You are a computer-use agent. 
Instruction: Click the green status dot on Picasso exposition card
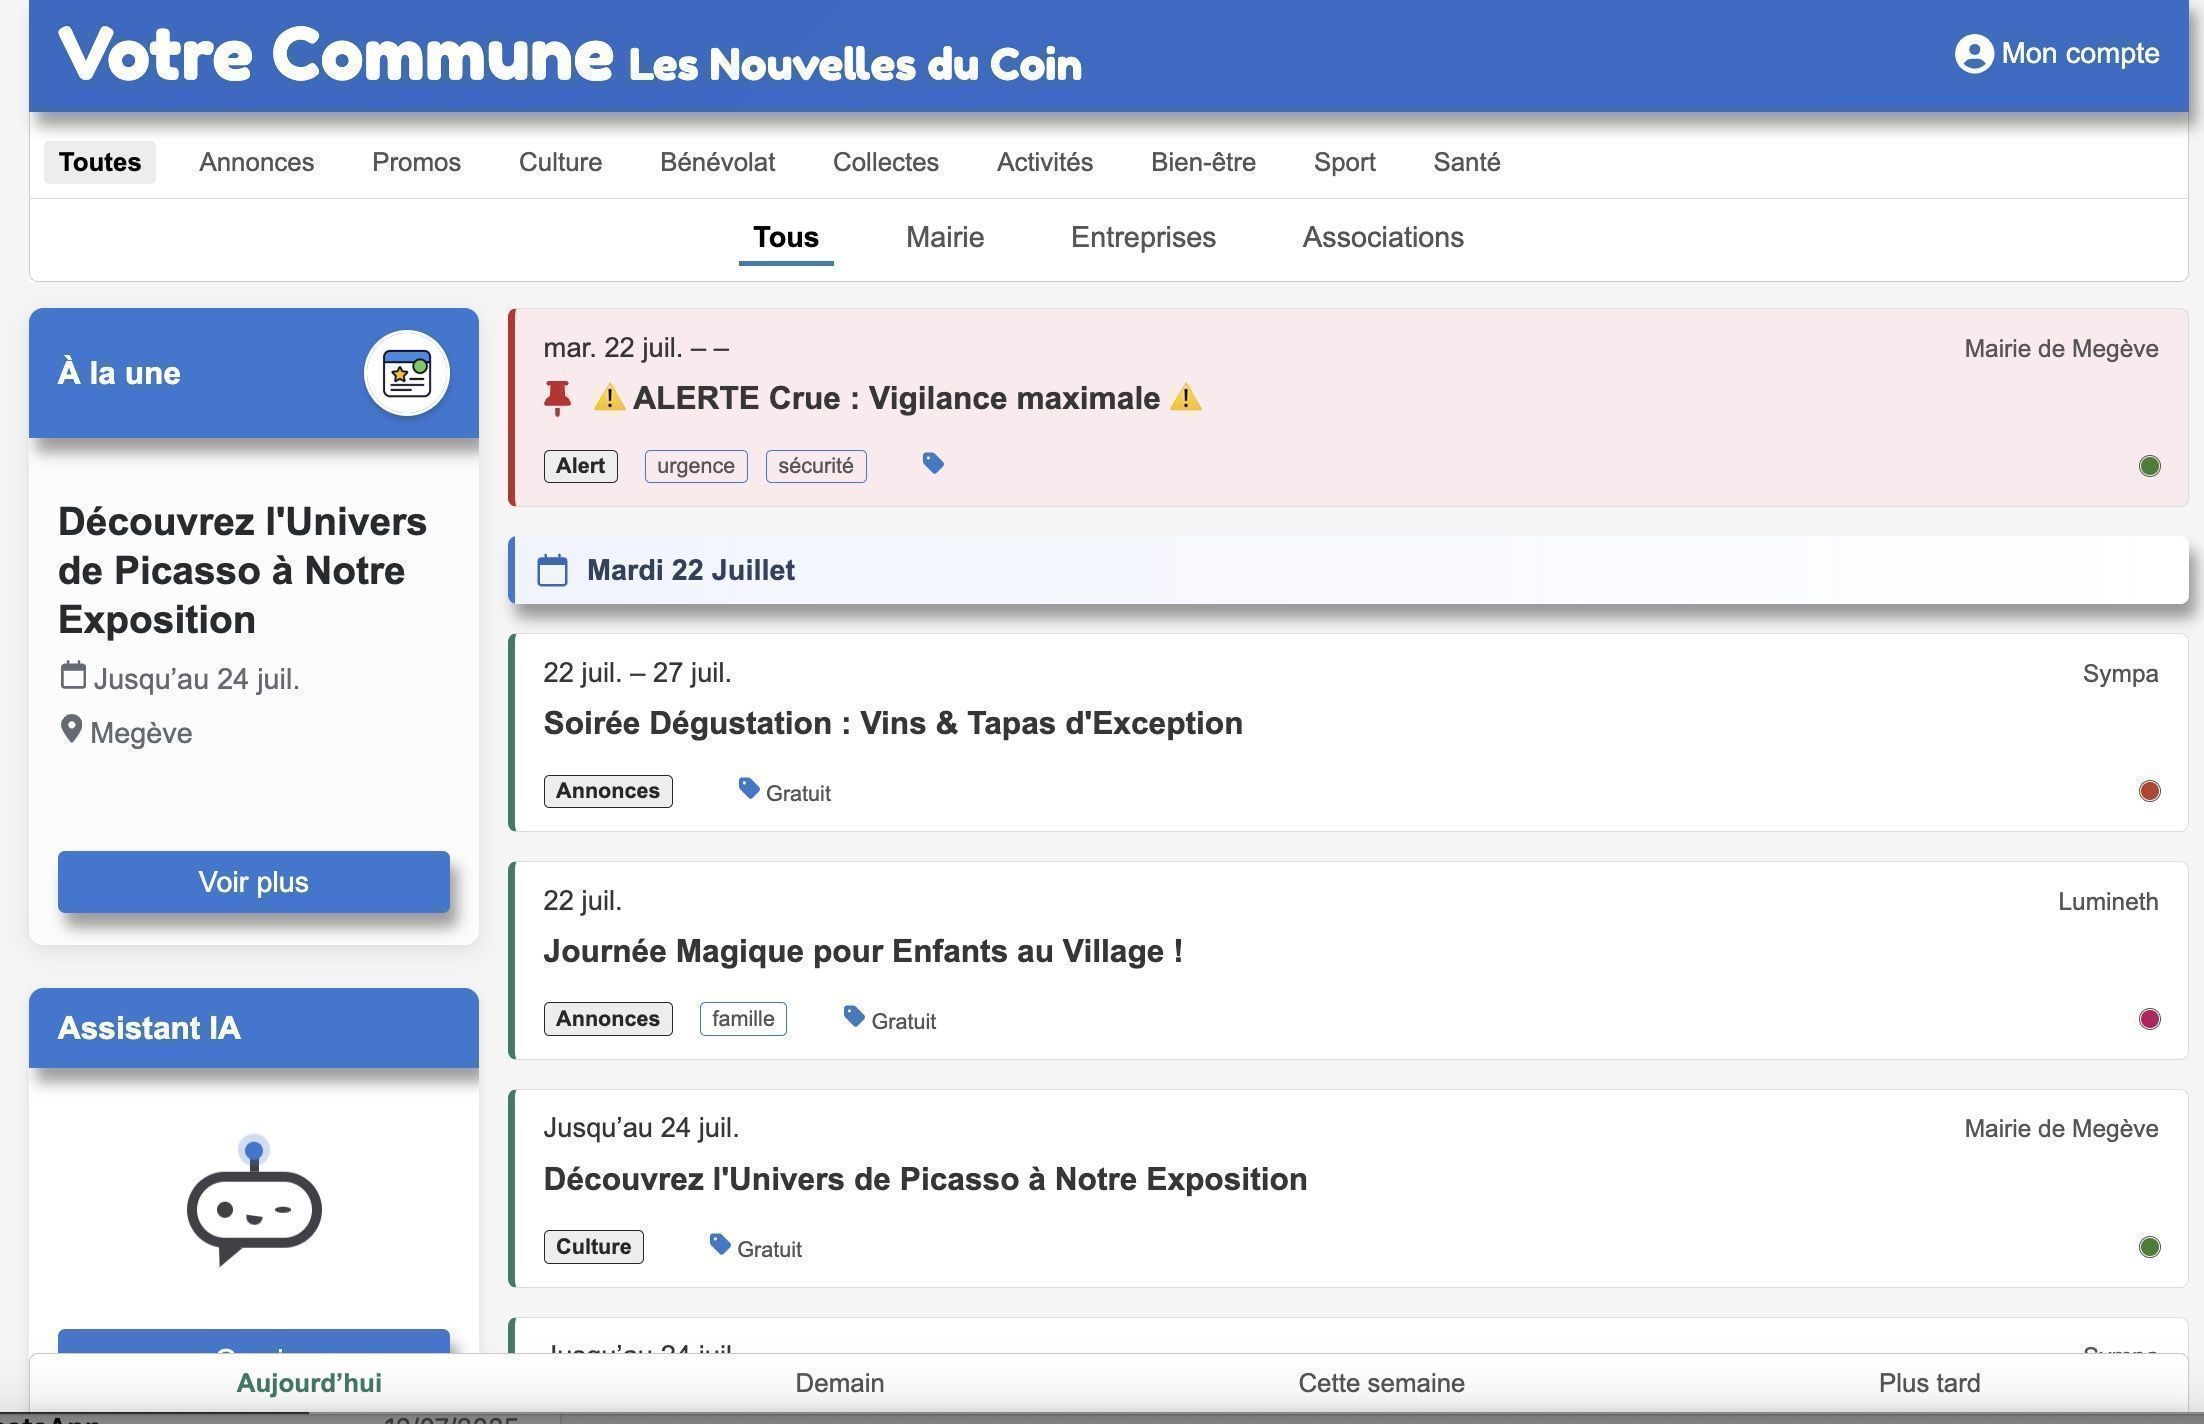2148,1247
